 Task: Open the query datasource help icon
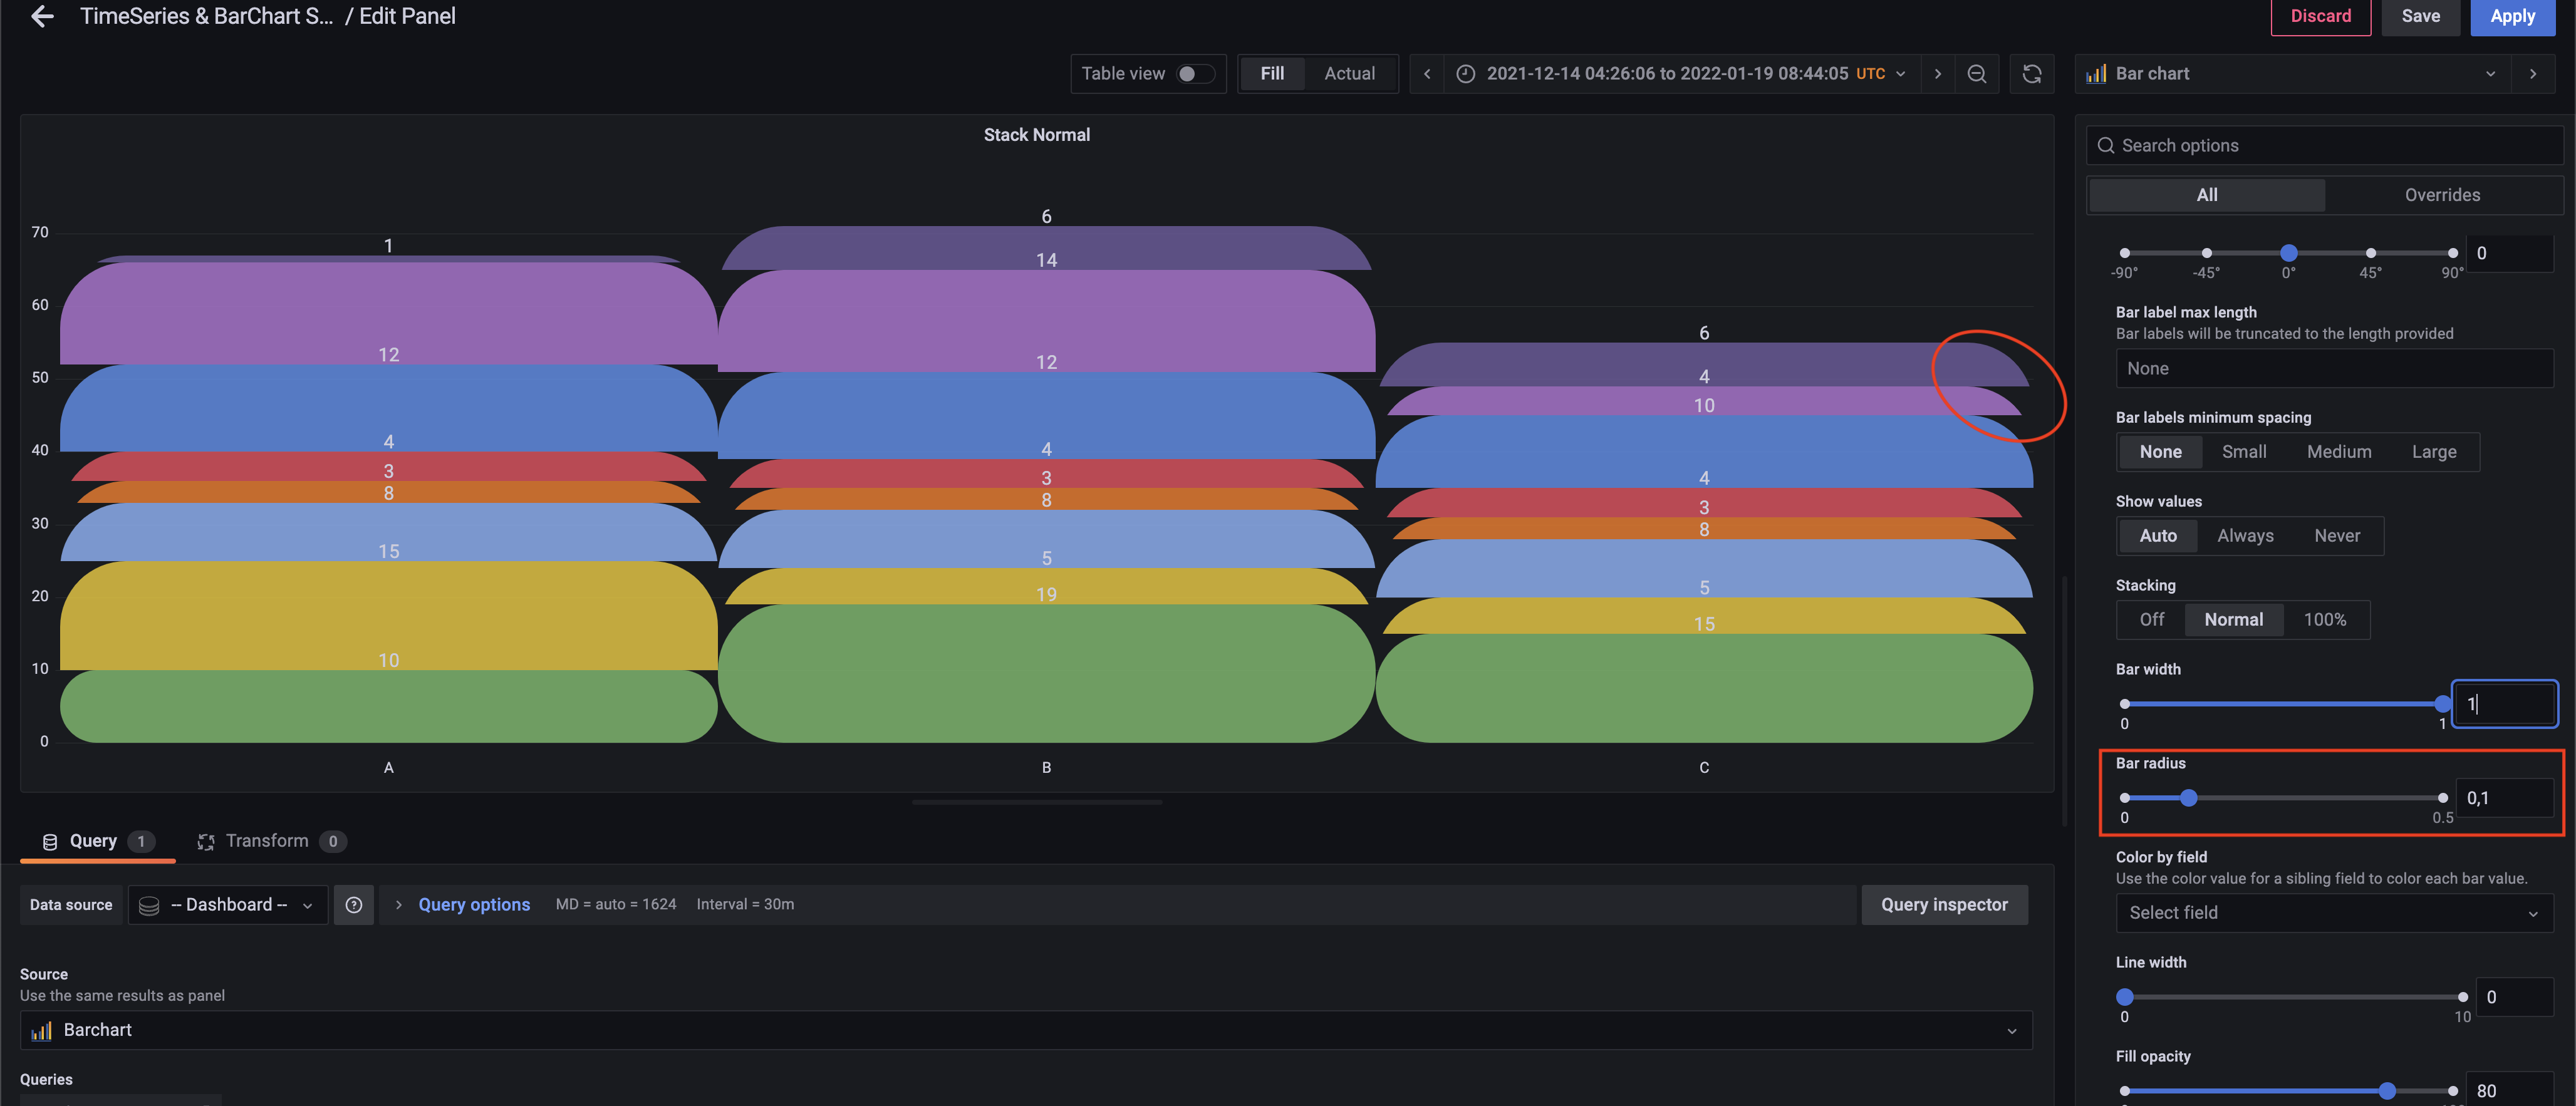click(x=353, y=904)
